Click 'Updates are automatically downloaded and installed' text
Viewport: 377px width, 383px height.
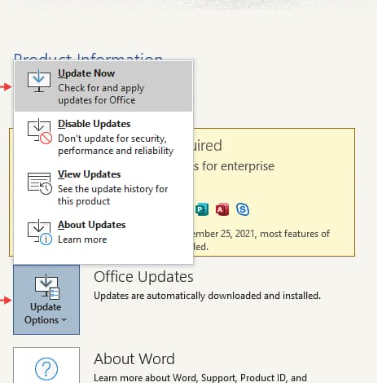(x=207, y=296)
